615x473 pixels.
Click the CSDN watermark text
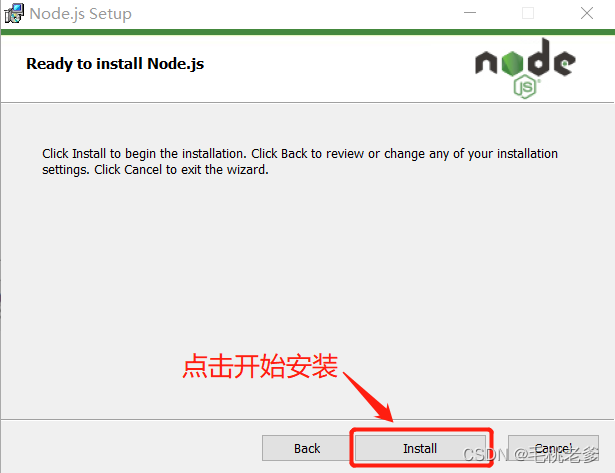531,455
